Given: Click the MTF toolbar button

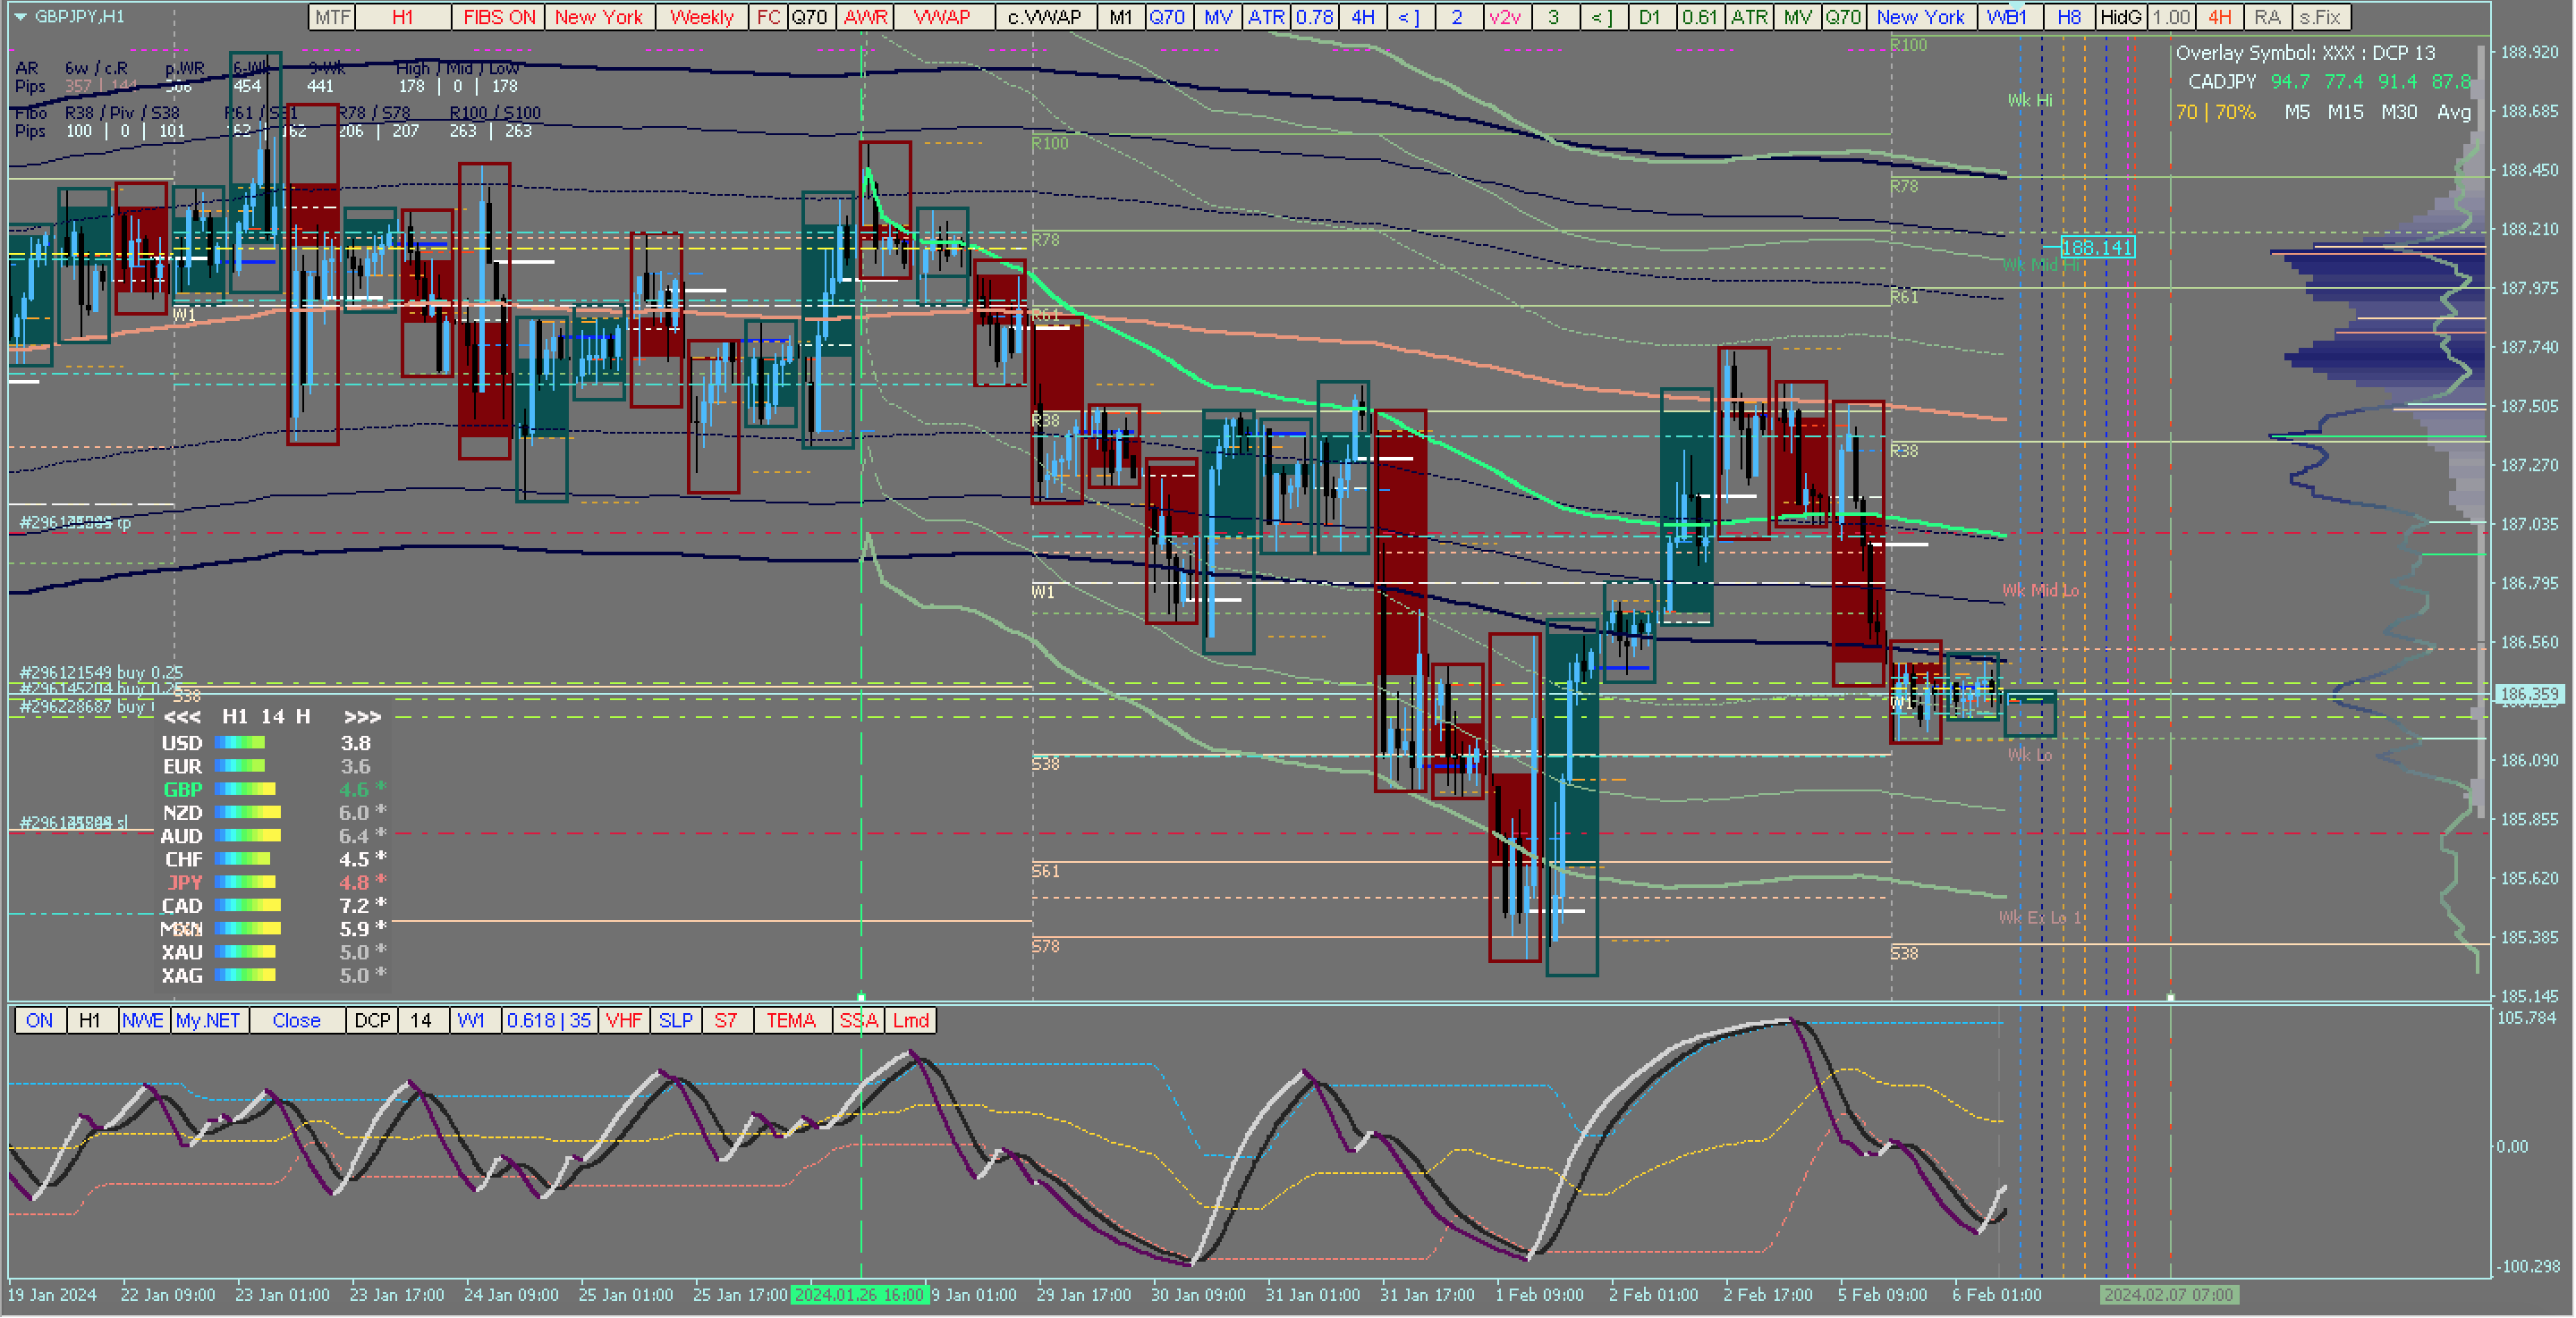Looking at the screenshot, I should pos(332,17).
